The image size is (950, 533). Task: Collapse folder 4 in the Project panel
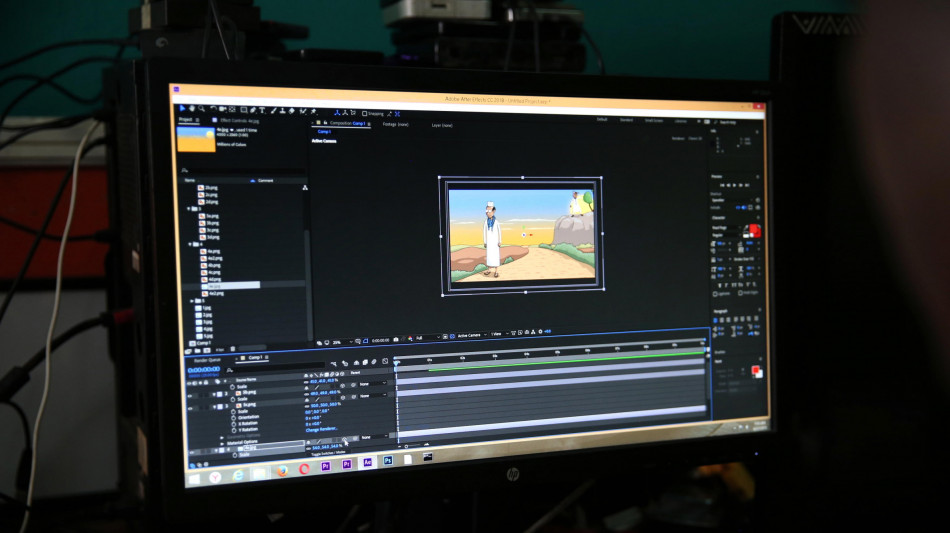191,244
